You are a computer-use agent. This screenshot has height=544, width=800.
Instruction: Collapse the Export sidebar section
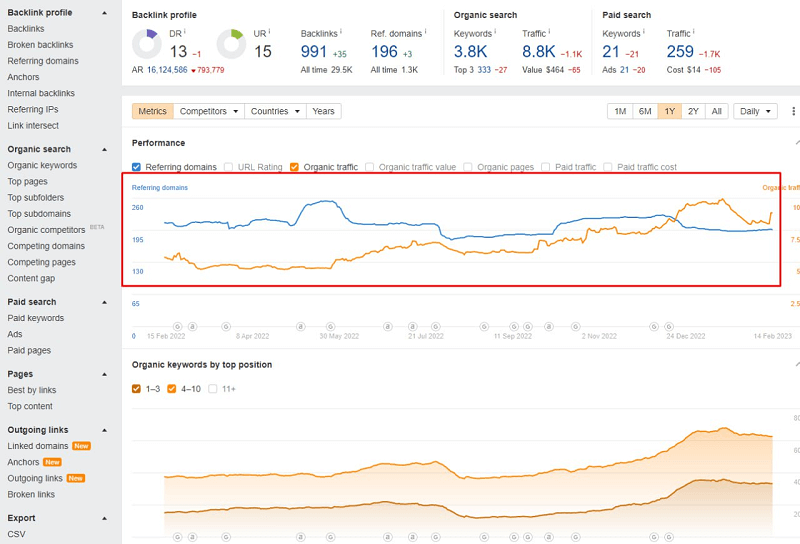[105, 518]
